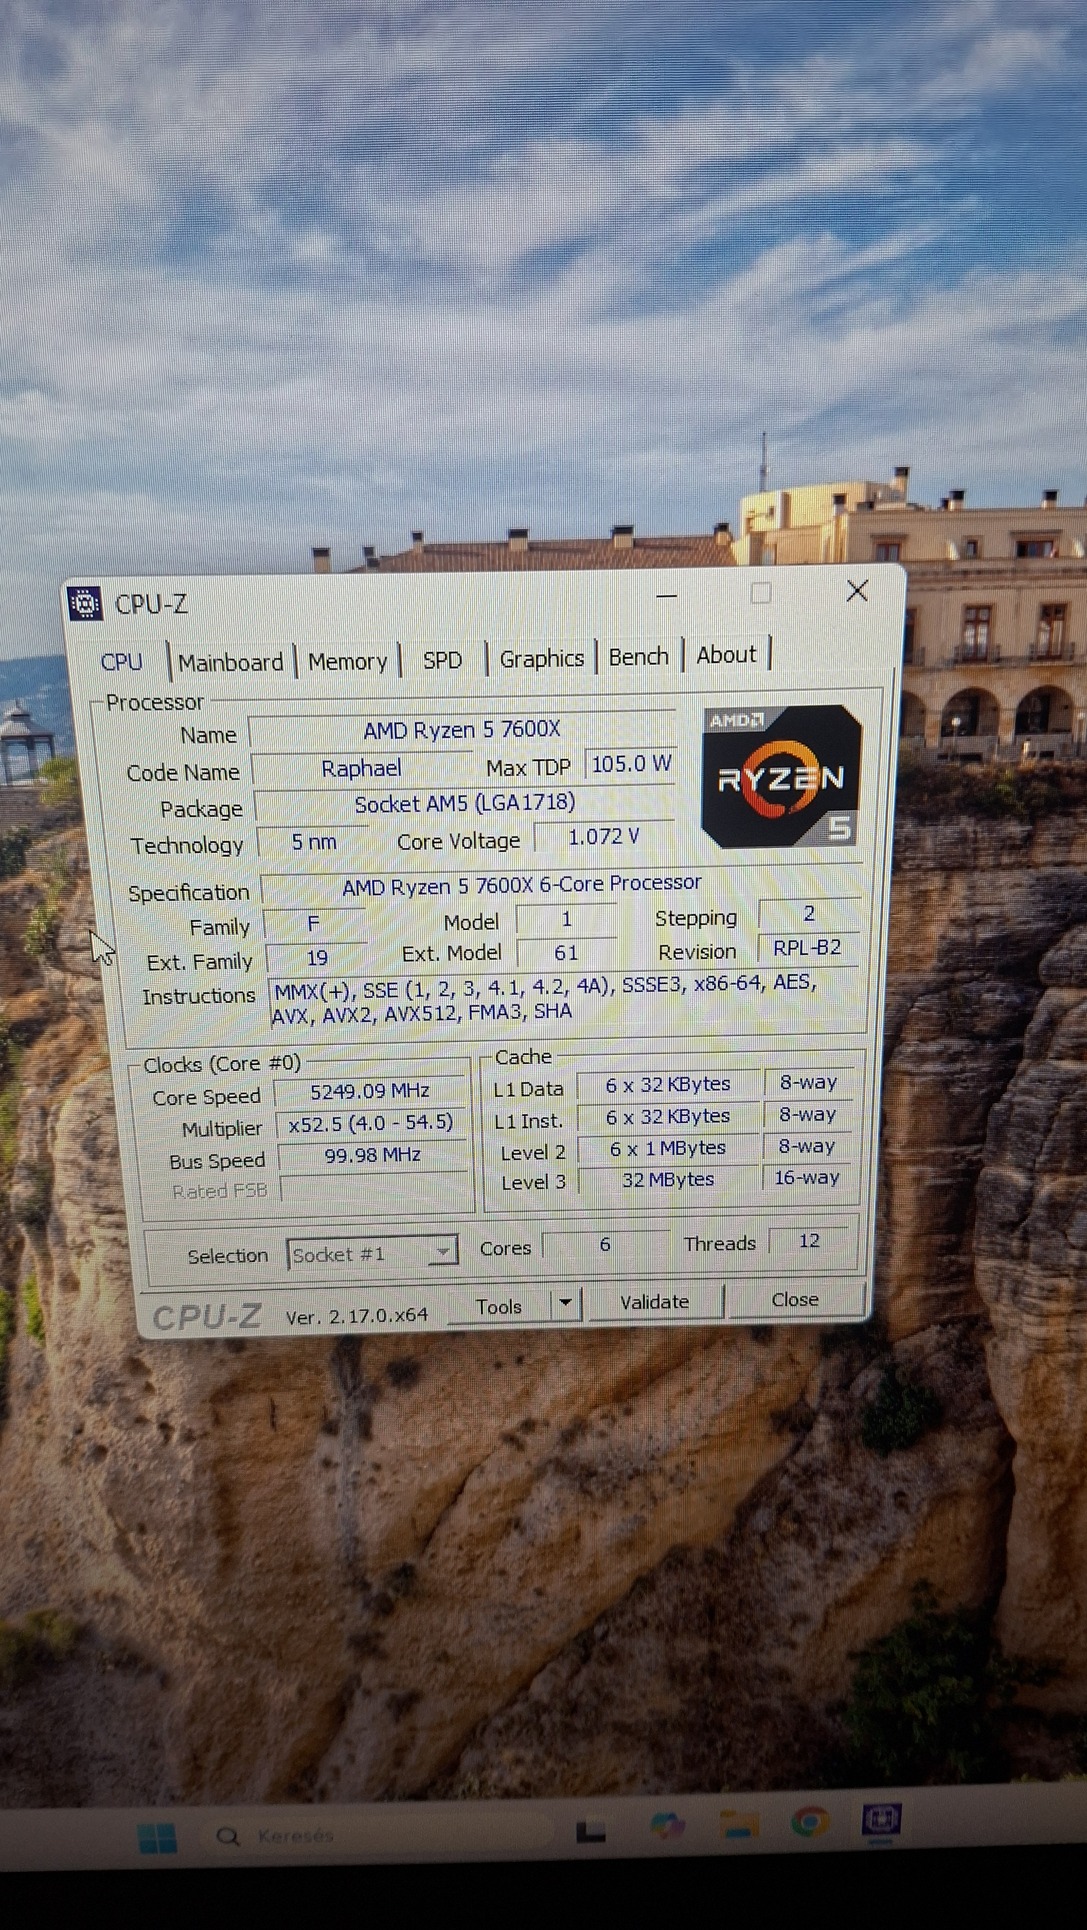Image resolution: width=1087 pixels, height=1930 pixels.
Task: Click the Close button at bottom
Action: point(795,1299)
